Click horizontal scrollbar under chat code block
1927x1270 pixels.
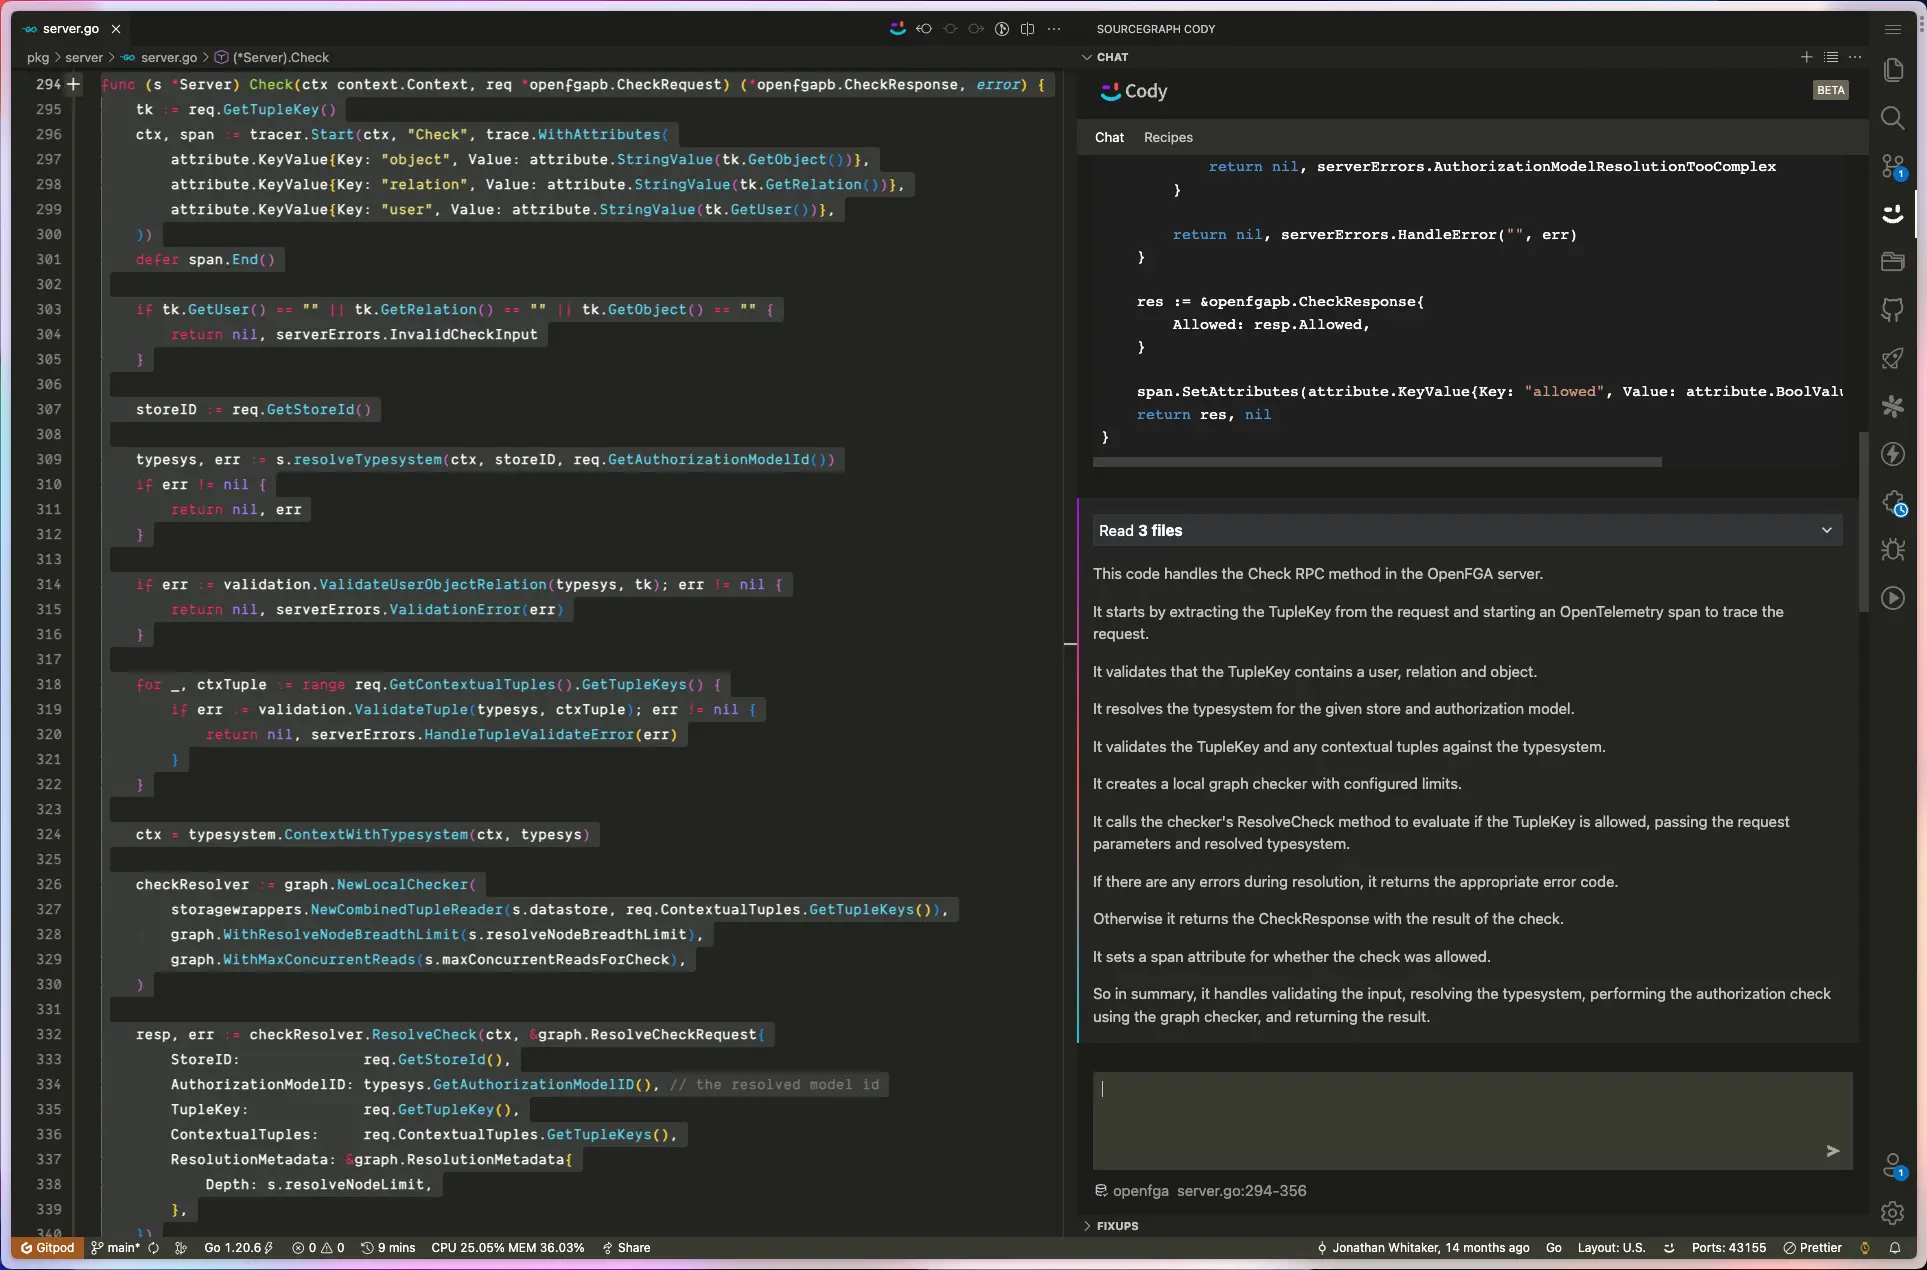(1377, 462)
